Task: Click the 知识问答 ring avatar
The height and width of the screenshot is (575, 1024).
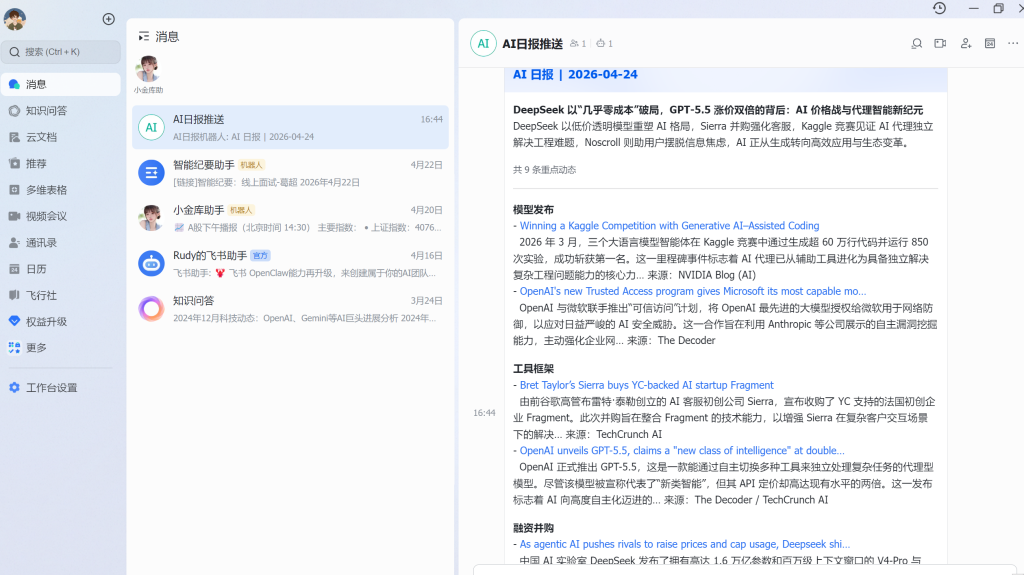Action: pos(151,309)
